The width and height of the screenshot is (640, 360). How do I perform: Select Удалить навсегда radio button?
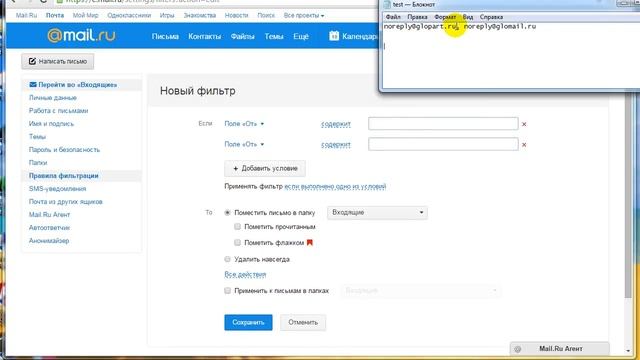[227, 259]
